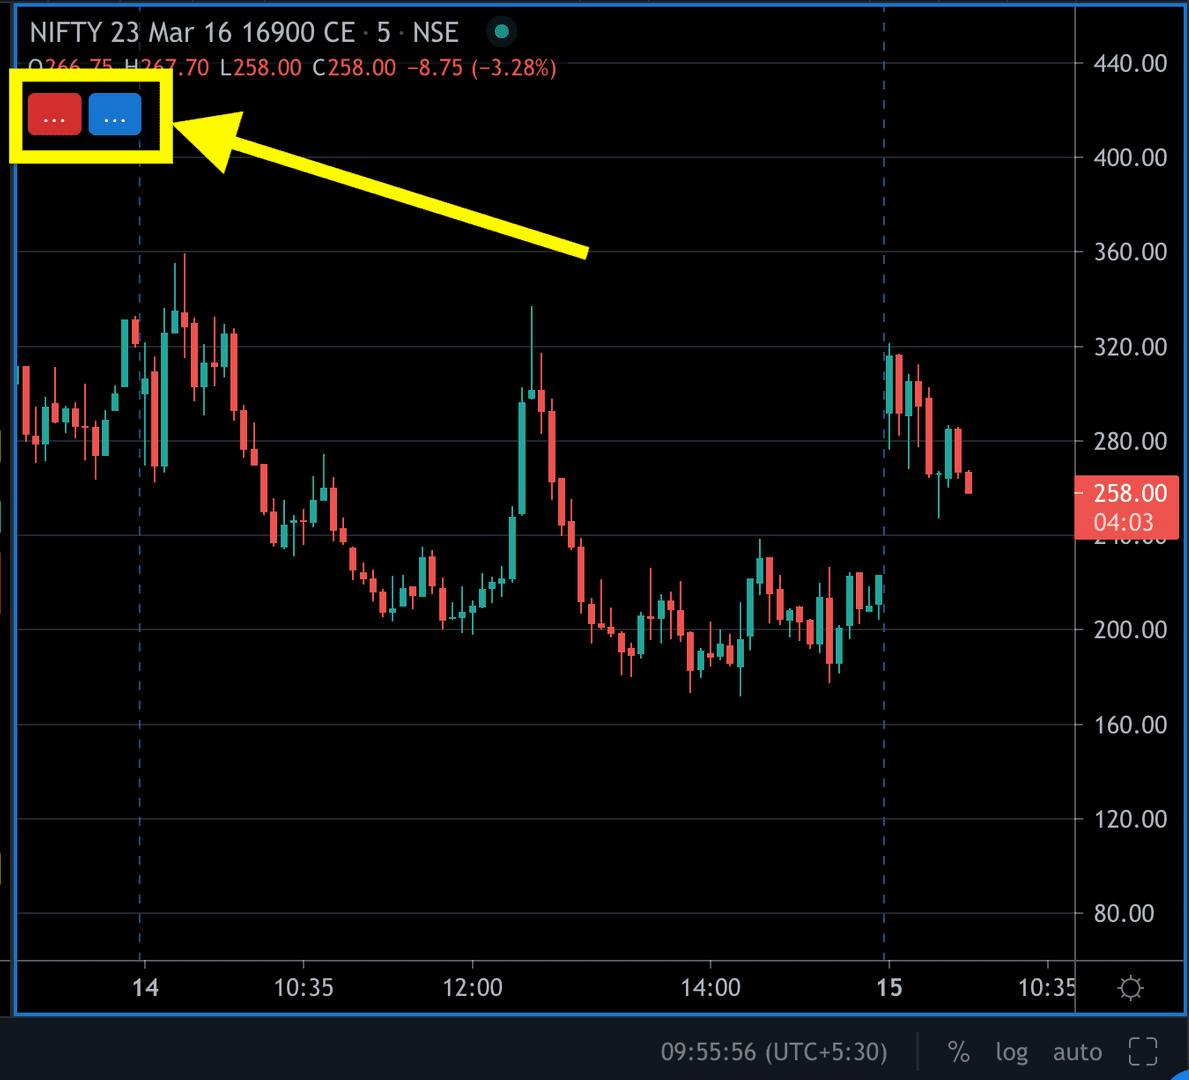
Task: Click the 120.00 price axis label
Action: coord(1130,819)
